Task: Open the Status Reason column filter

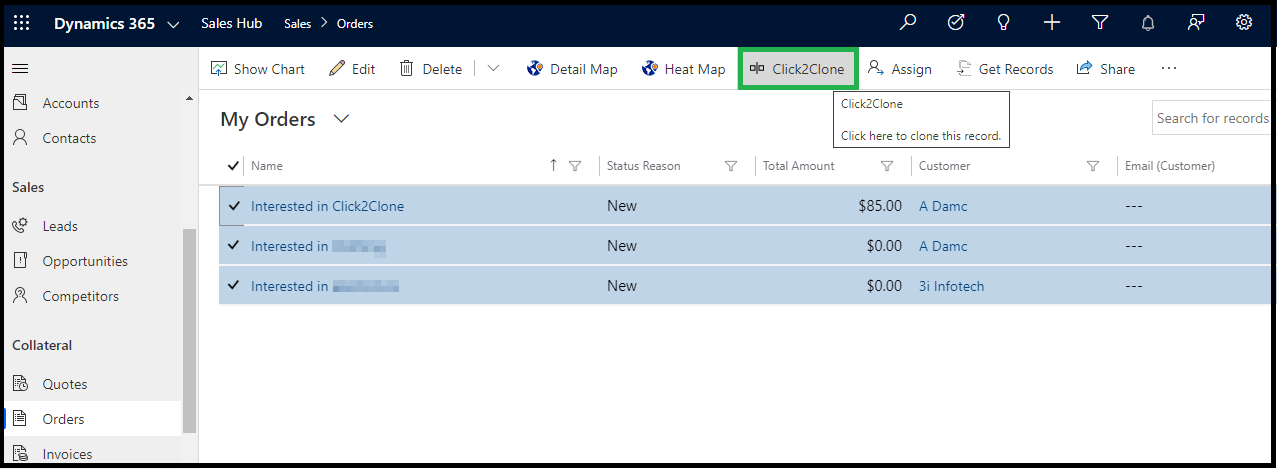Action: (x=731, y=166)
